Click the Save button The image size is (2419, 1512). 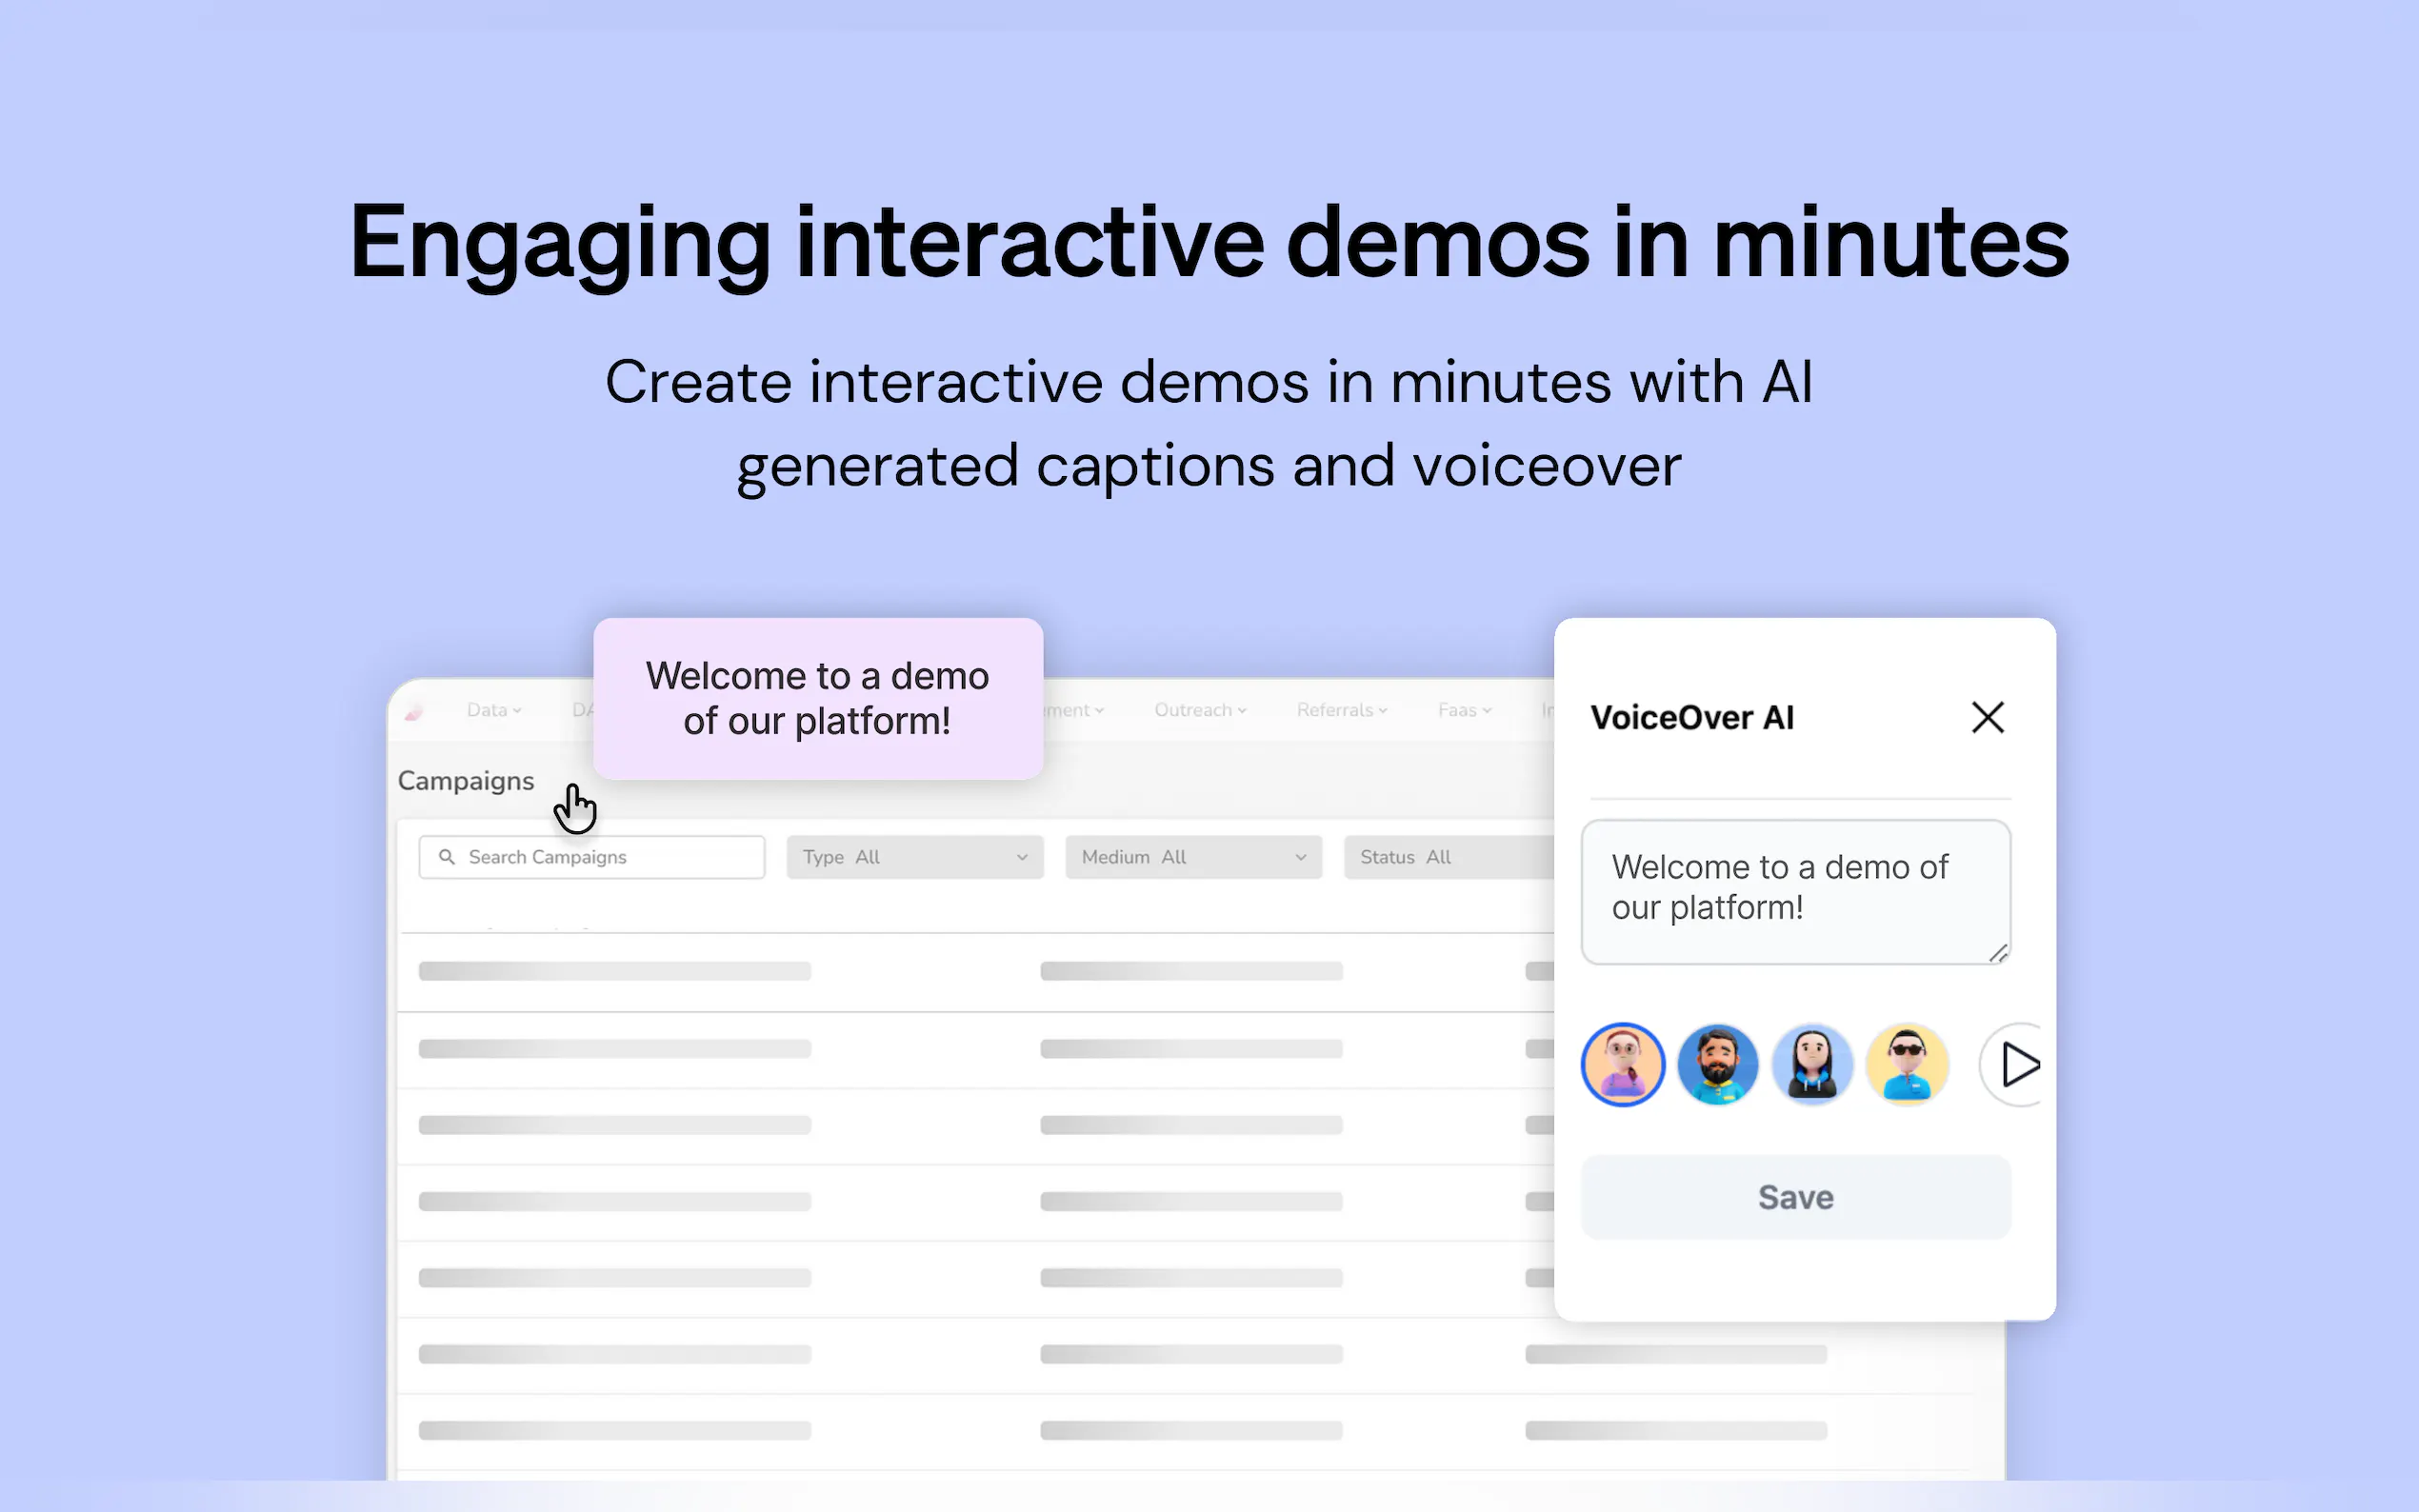[1795, 1197]
